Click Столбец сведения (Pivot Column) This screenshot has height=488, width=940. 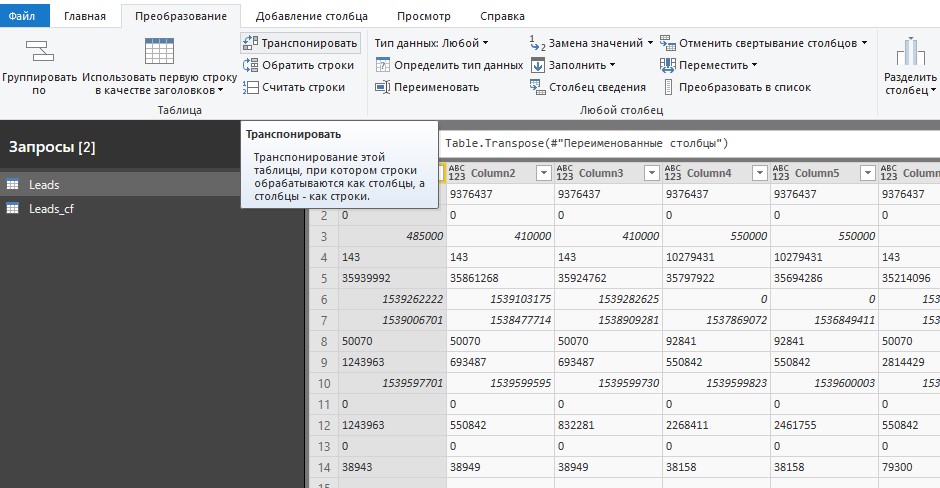point(588,88)
